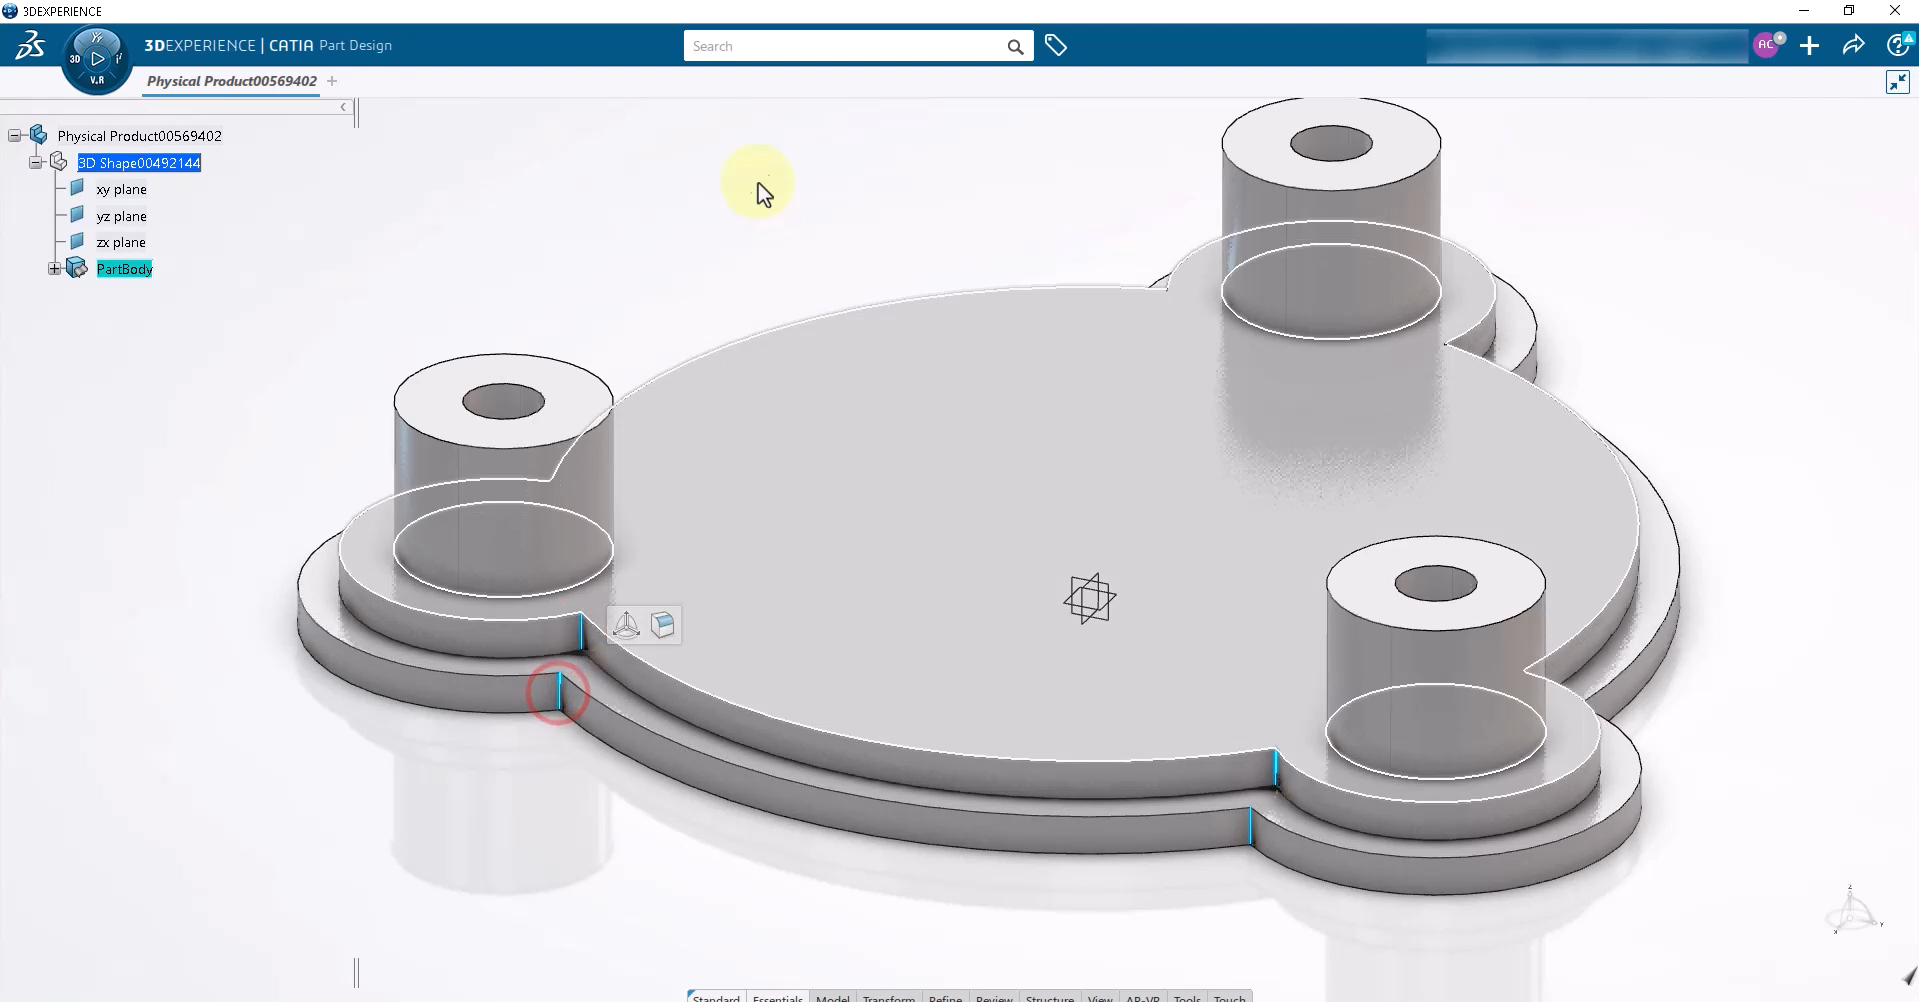Expand the PartBody node

pyautogui.click(x=55, y=269)
